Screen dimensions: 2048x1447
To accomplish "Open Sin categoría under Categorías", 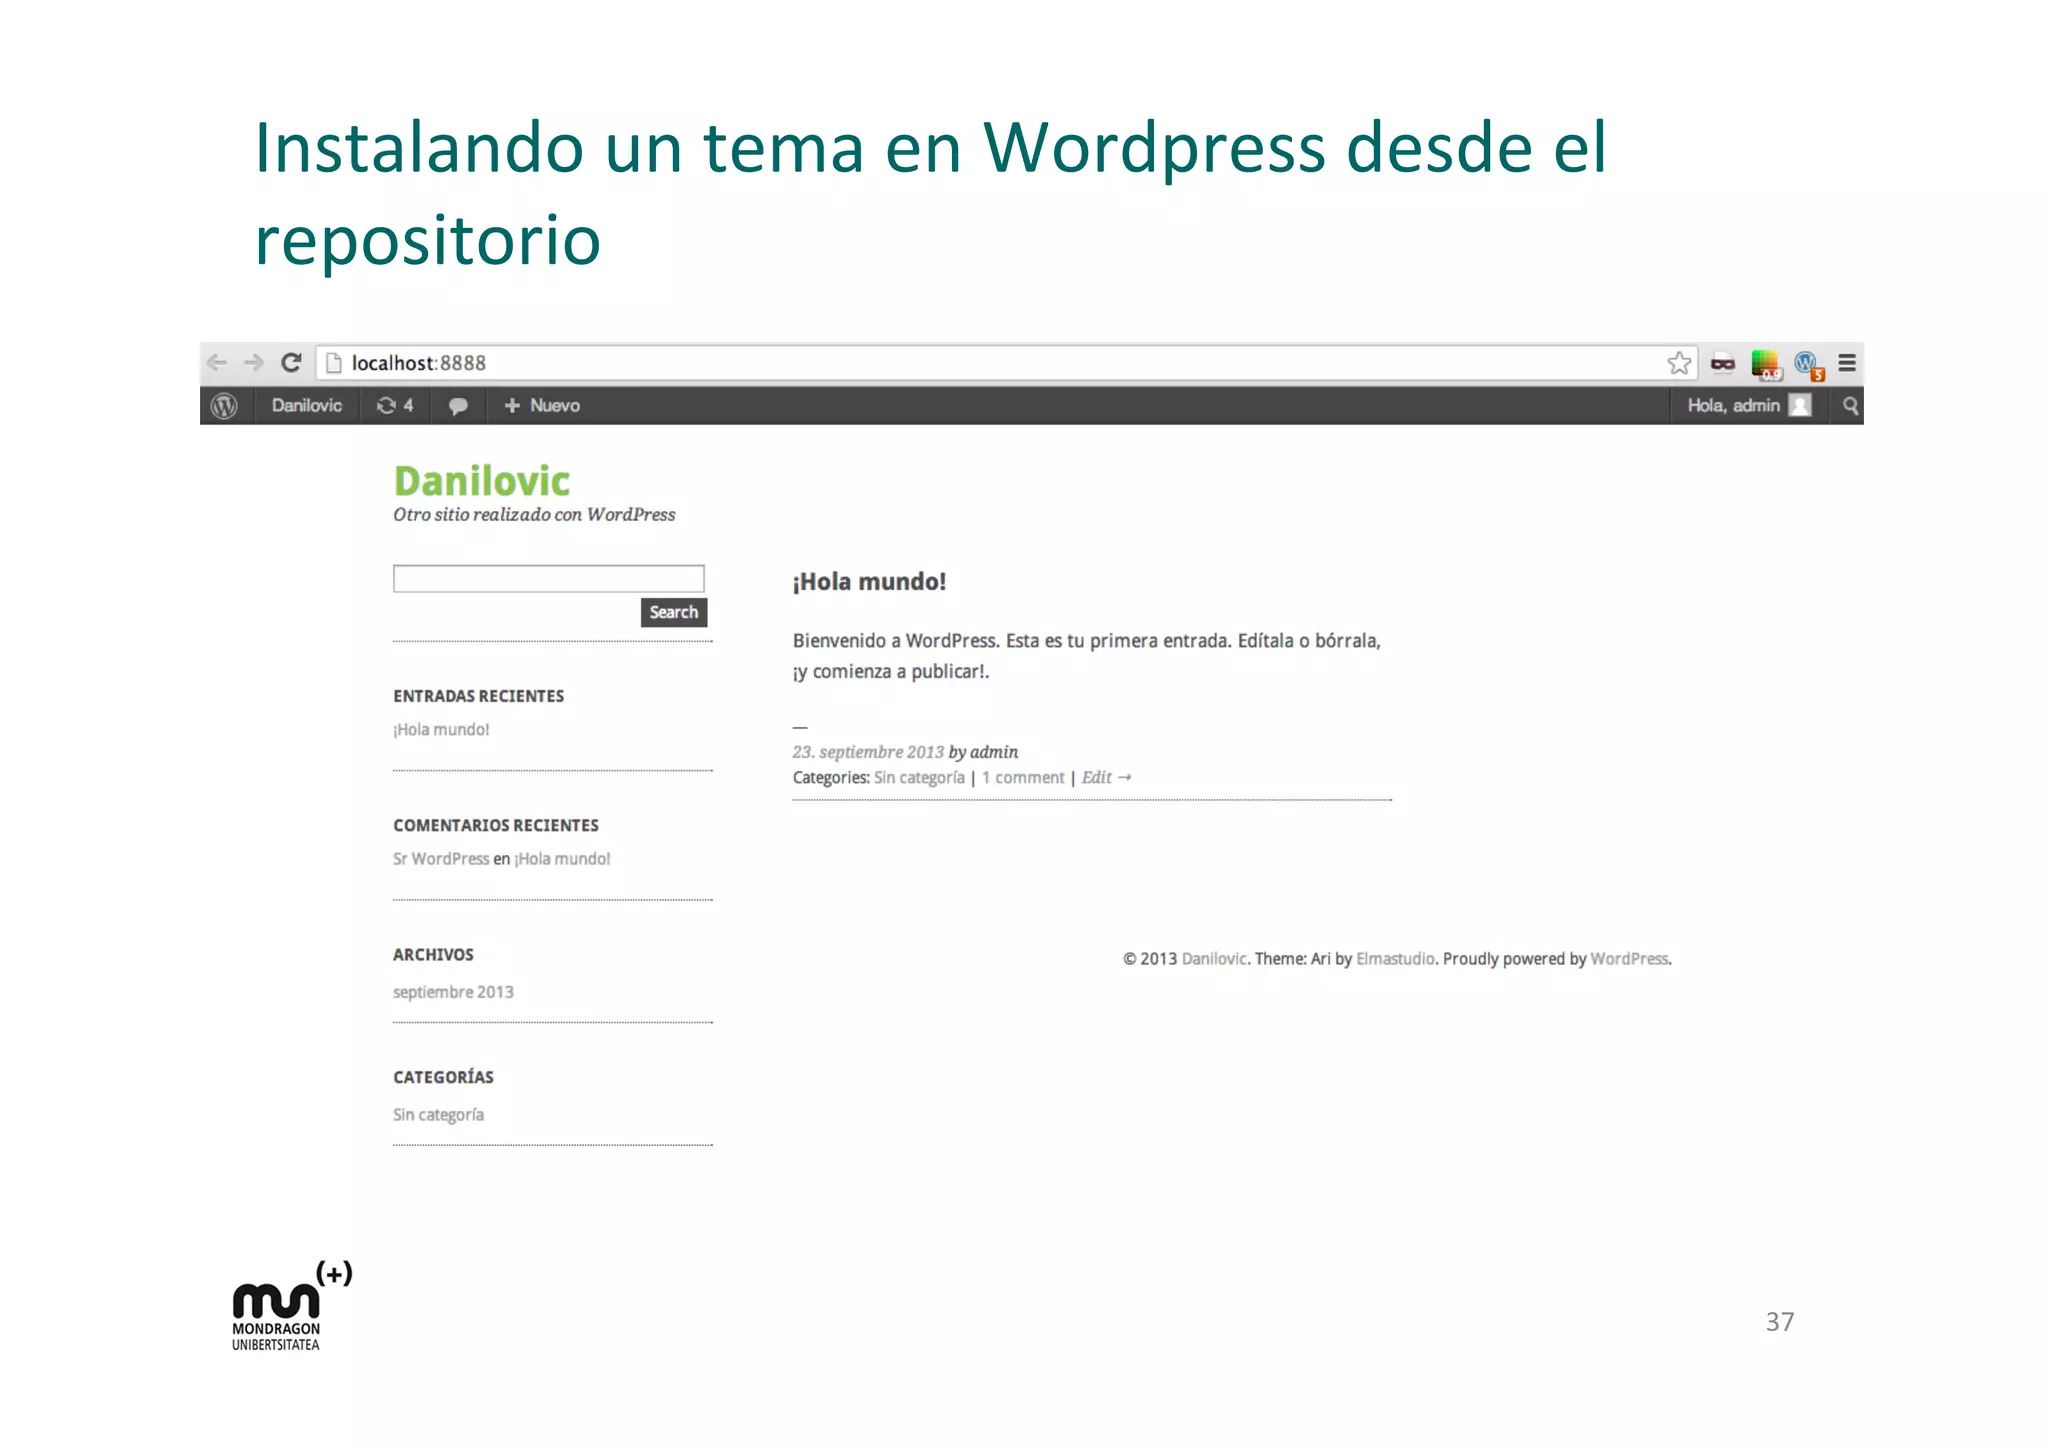I will click(x=438, y=1115).
